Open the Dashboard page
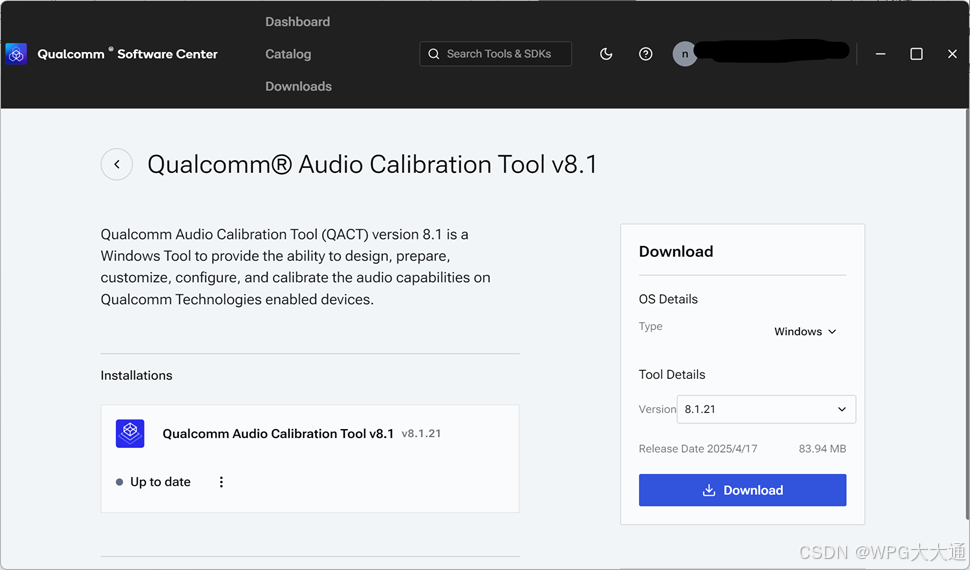The image size is (970, 570). [x=298, y=22]
